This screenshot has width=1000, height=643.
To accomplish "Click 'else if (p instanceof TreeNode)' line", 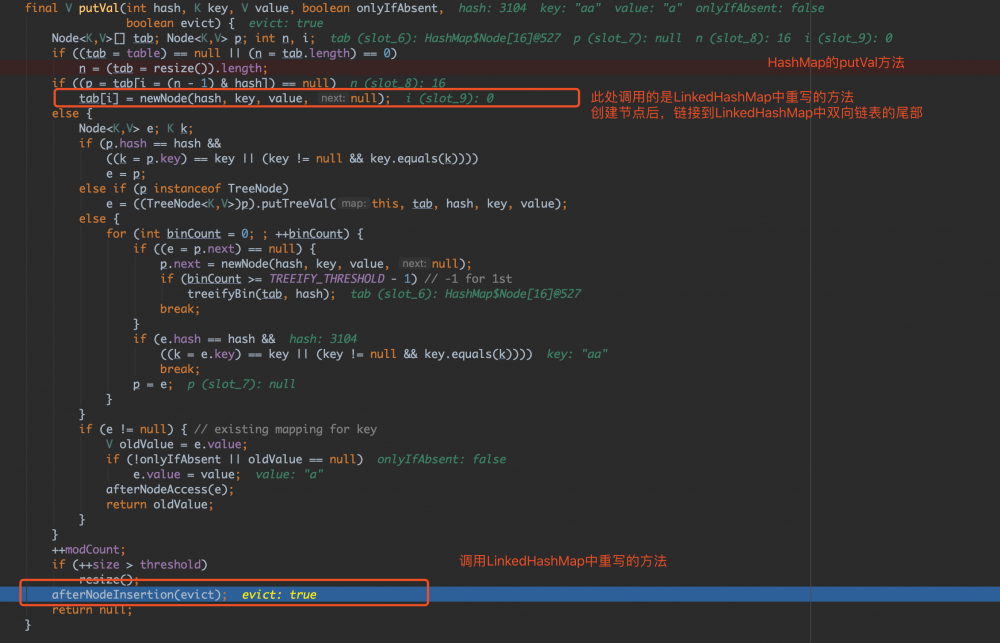I will pos(184,189).
